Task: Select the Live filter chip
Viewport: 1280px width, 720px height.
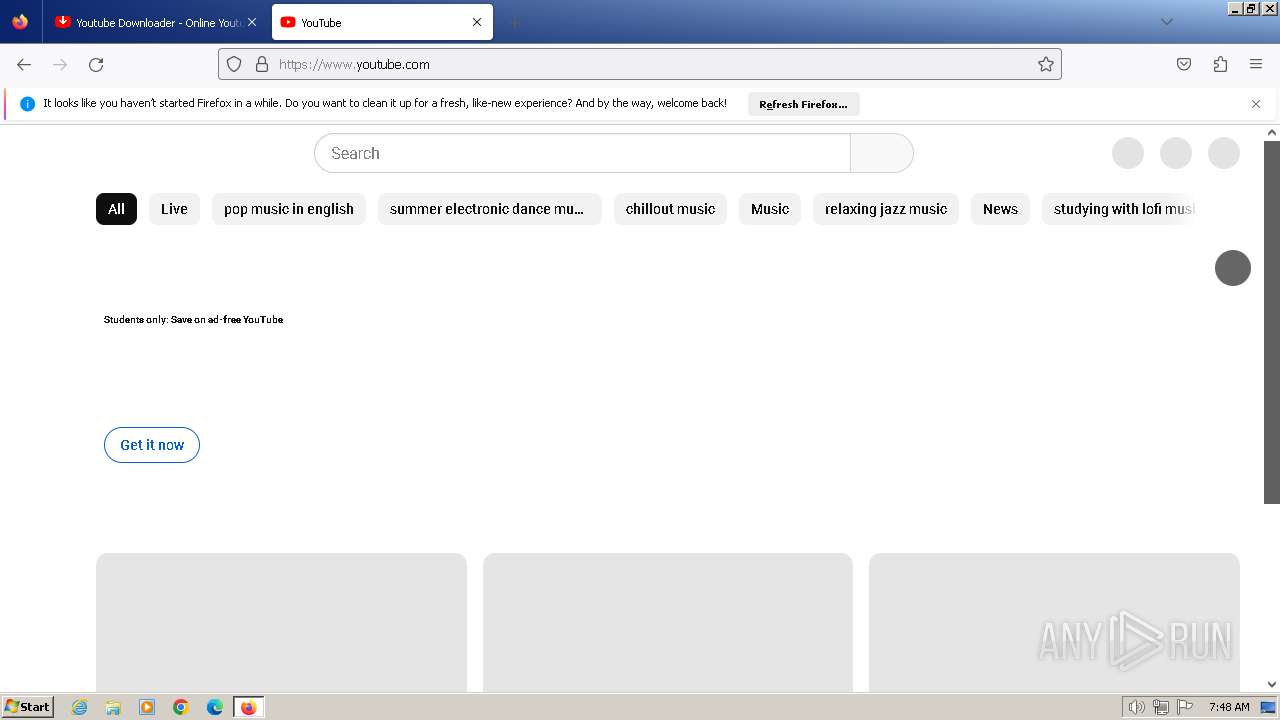Action: (174, 209)
